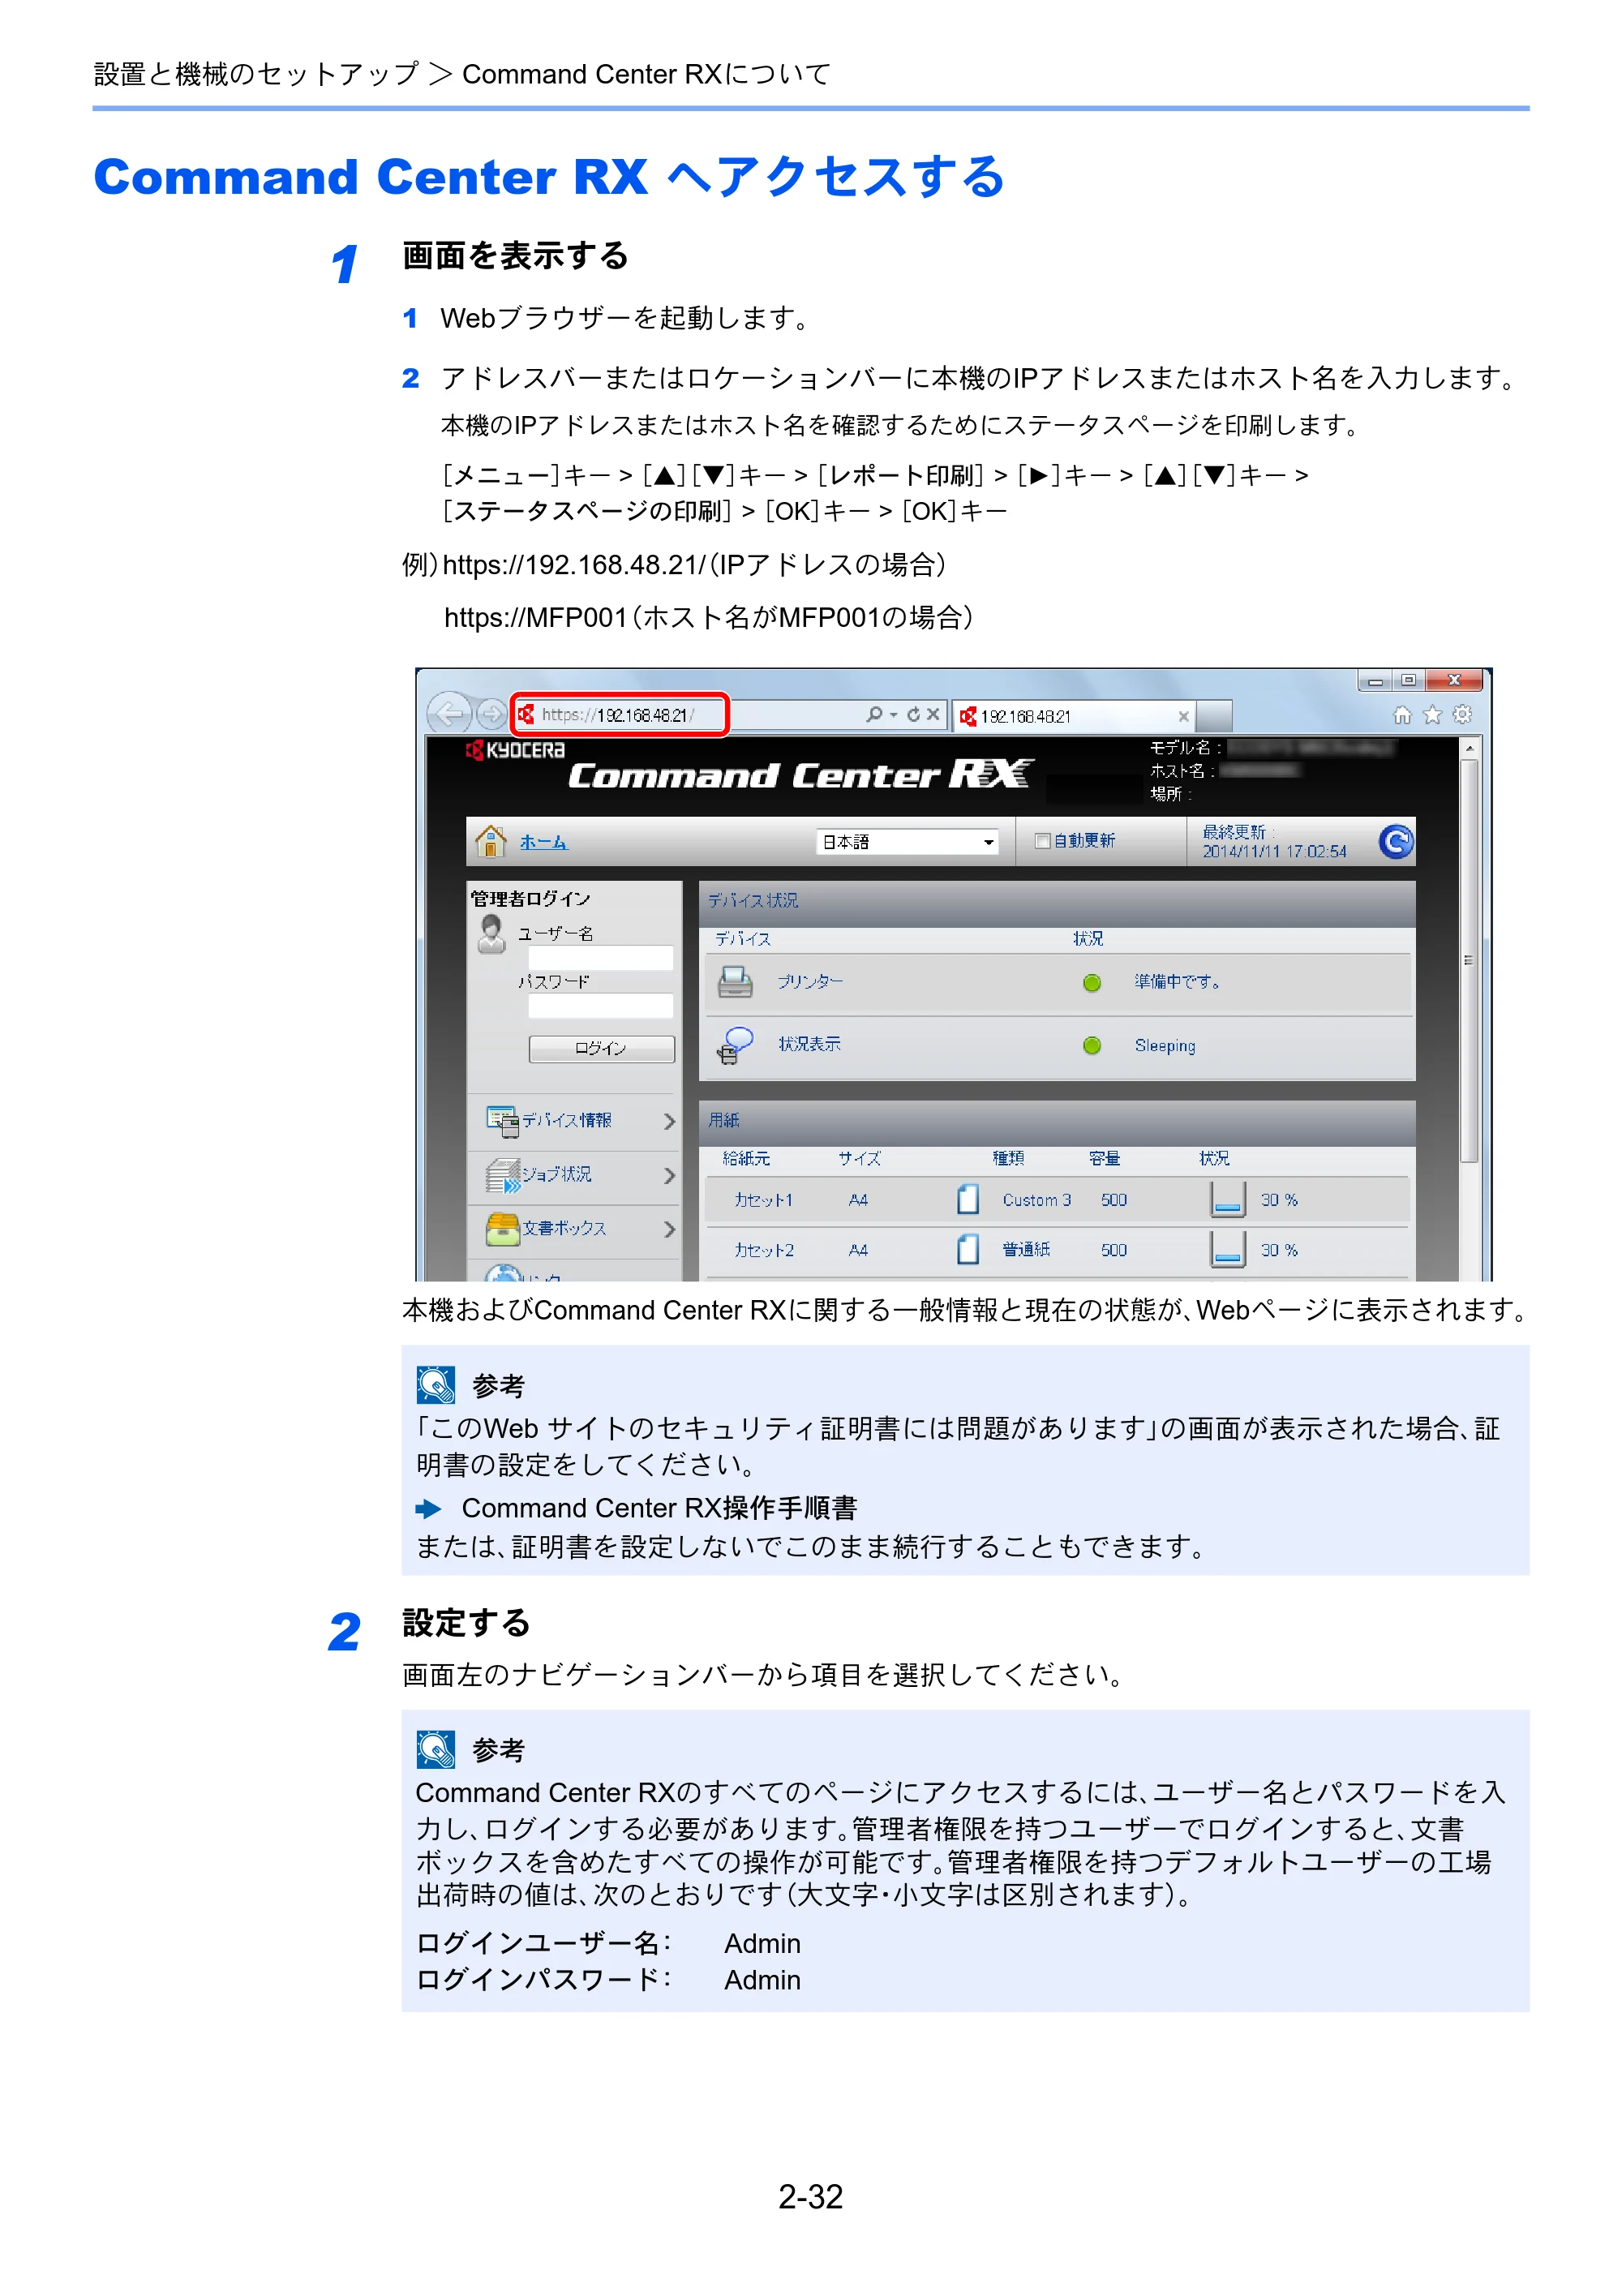Expand the ジョブ状況 menu chevron
Image resolution: width=1622 pixels, height=2296 pixels.
point(669,1176)
